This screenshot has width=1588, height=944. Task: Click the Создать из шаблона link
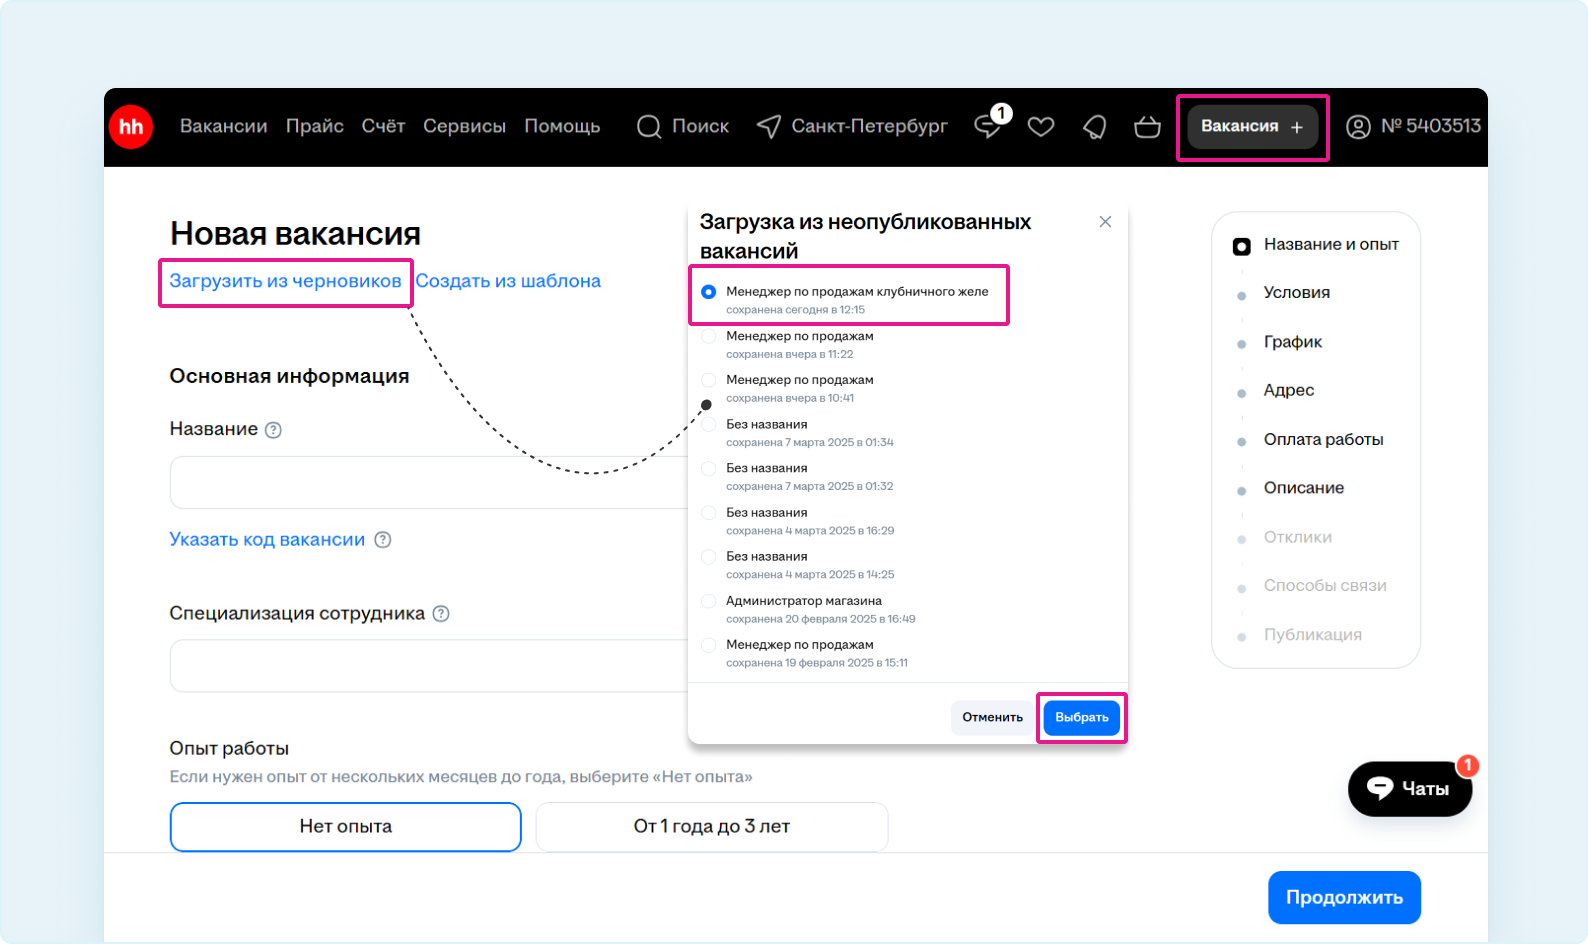click(508, 281)
